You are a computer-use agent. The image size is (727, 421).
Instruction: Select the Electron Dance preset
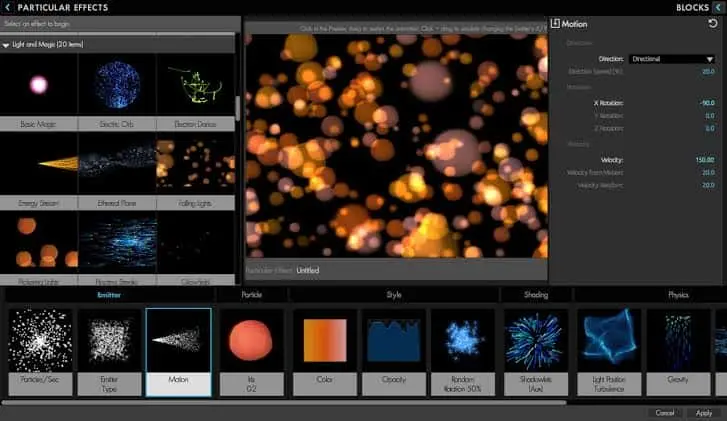(x=195, y=91)
